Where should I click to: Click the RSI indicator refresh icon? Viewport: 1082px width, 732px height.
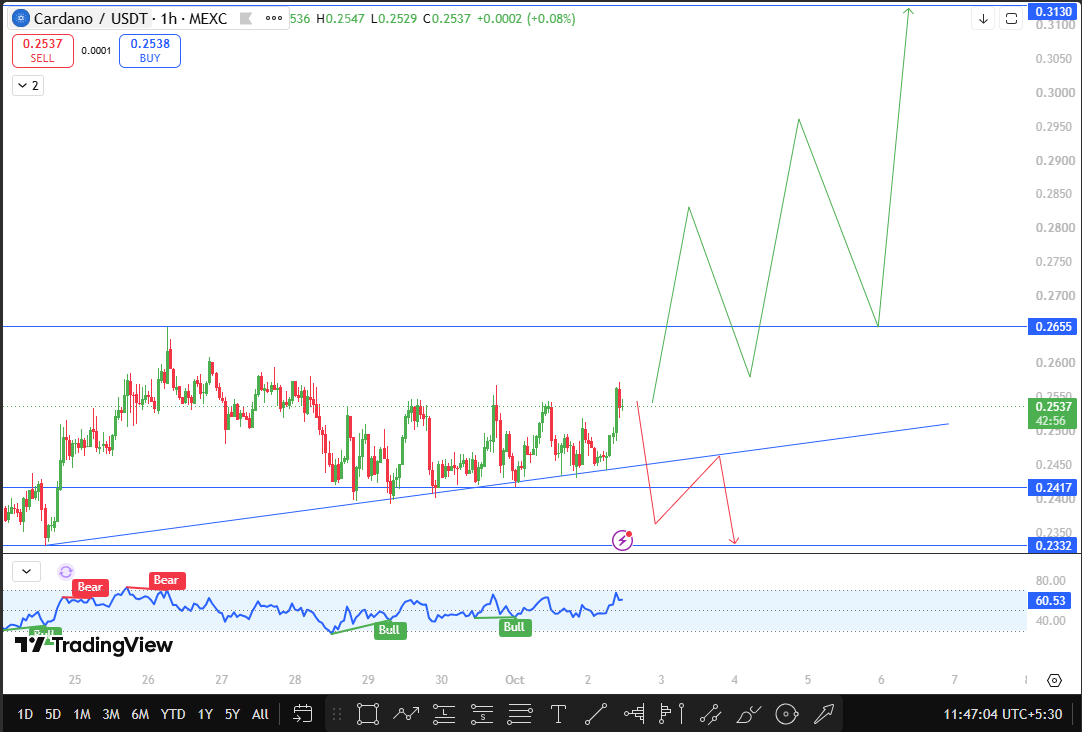[x=66, y=571]
